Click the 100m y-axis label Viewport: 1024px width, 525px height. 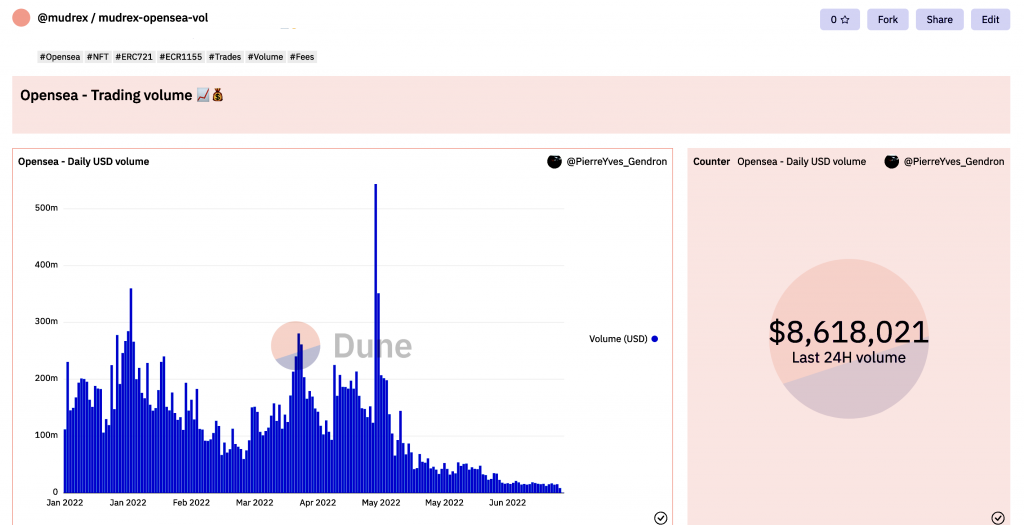pyautogui.click(x=46, y=435)
